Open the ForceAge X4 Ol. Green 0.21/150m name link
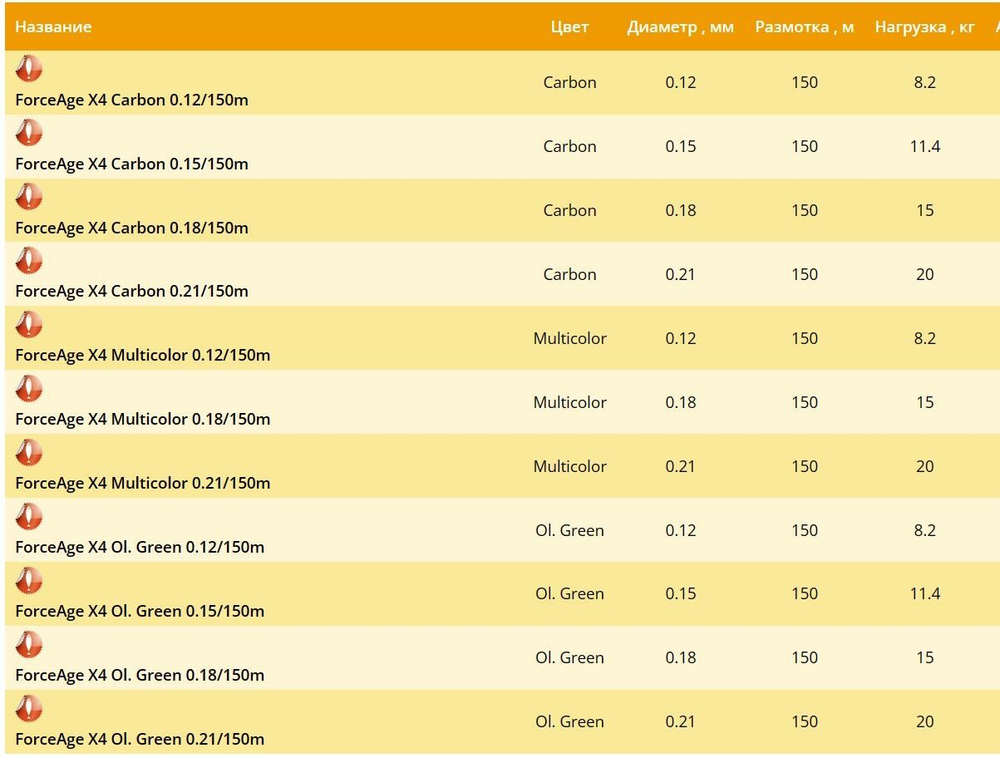Image resolution: width=1000 pixels, height=767 pixels. point(139,739)
